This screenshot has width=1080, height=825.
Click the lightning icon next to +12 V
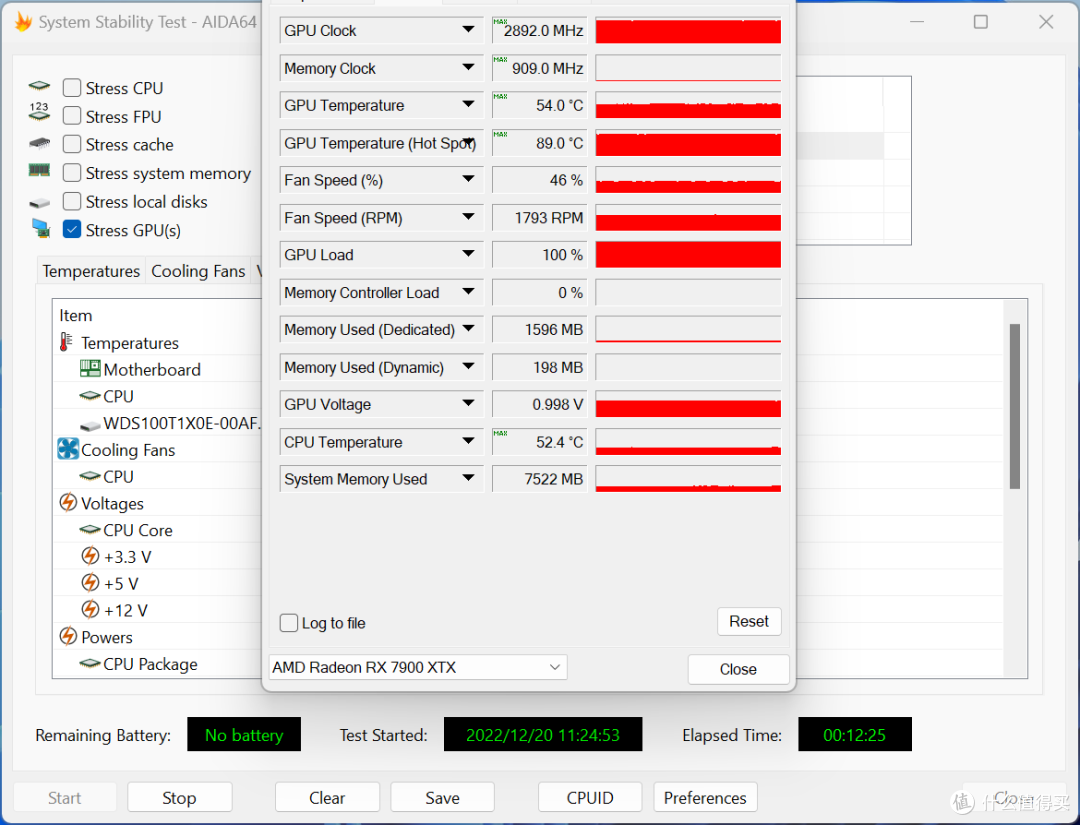(x=90, y=609)
